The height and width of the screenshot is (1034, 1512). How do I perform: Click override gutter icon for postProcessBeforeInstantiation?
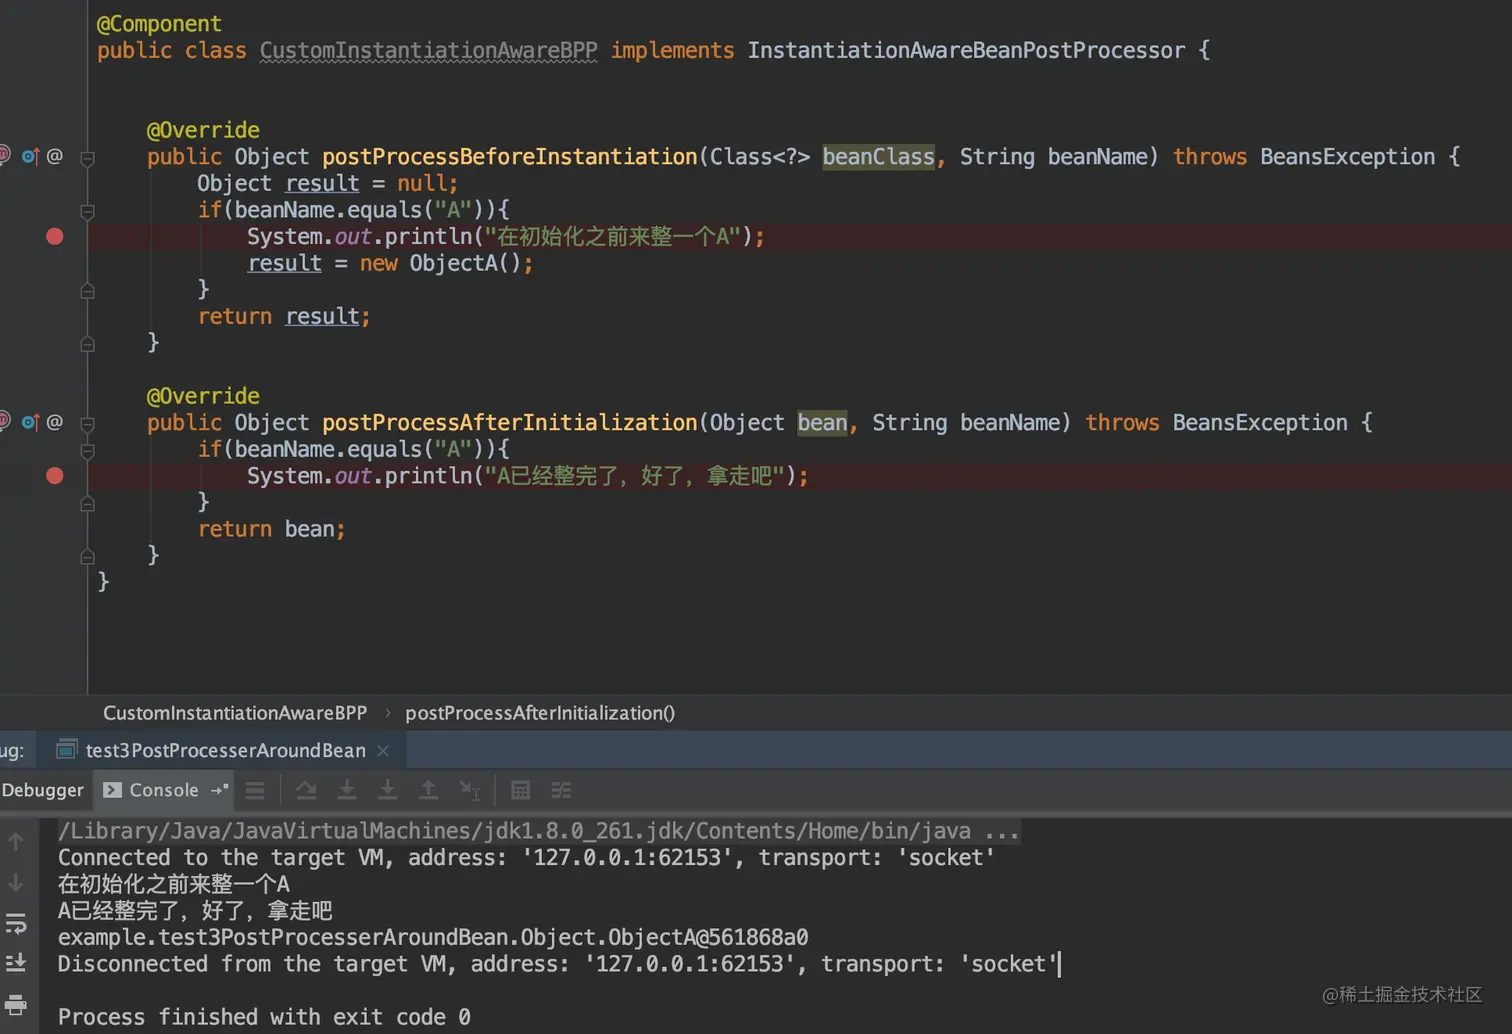pos(31,156)
